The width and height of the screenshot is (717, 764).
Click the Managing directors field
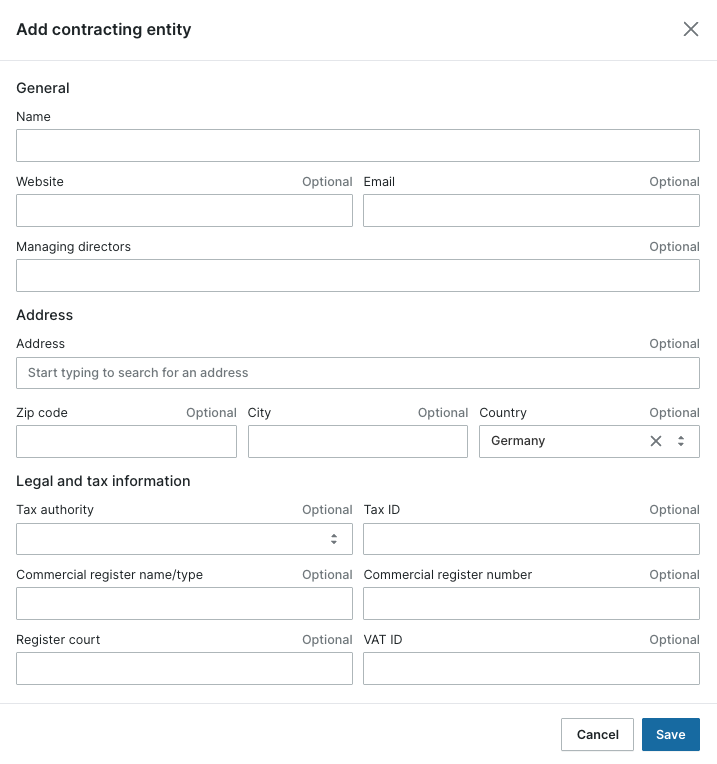pyautogui.click(x=357, y=275)
